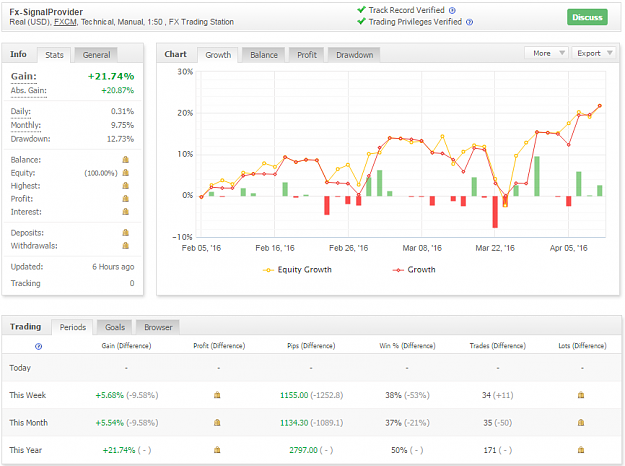Click the Gain (Difference) column header

[x=126, y=346]
